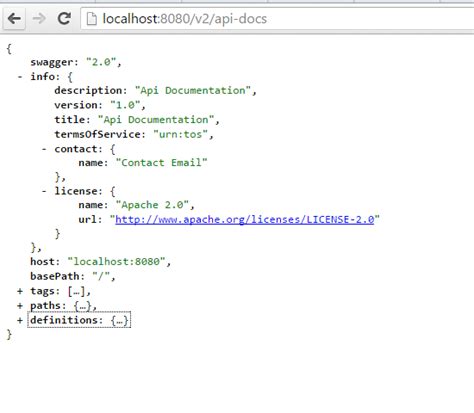Click the title value "Api Documentation"
Screen dimensions: 474x413
[156, 120]
